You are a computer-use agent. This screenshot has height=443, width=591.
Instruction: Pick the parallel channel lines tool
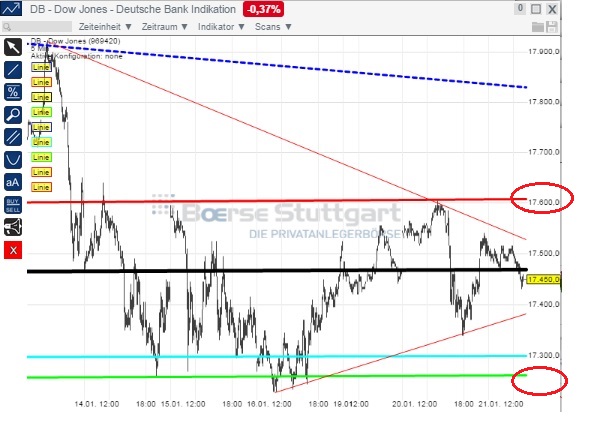[13, 137]
